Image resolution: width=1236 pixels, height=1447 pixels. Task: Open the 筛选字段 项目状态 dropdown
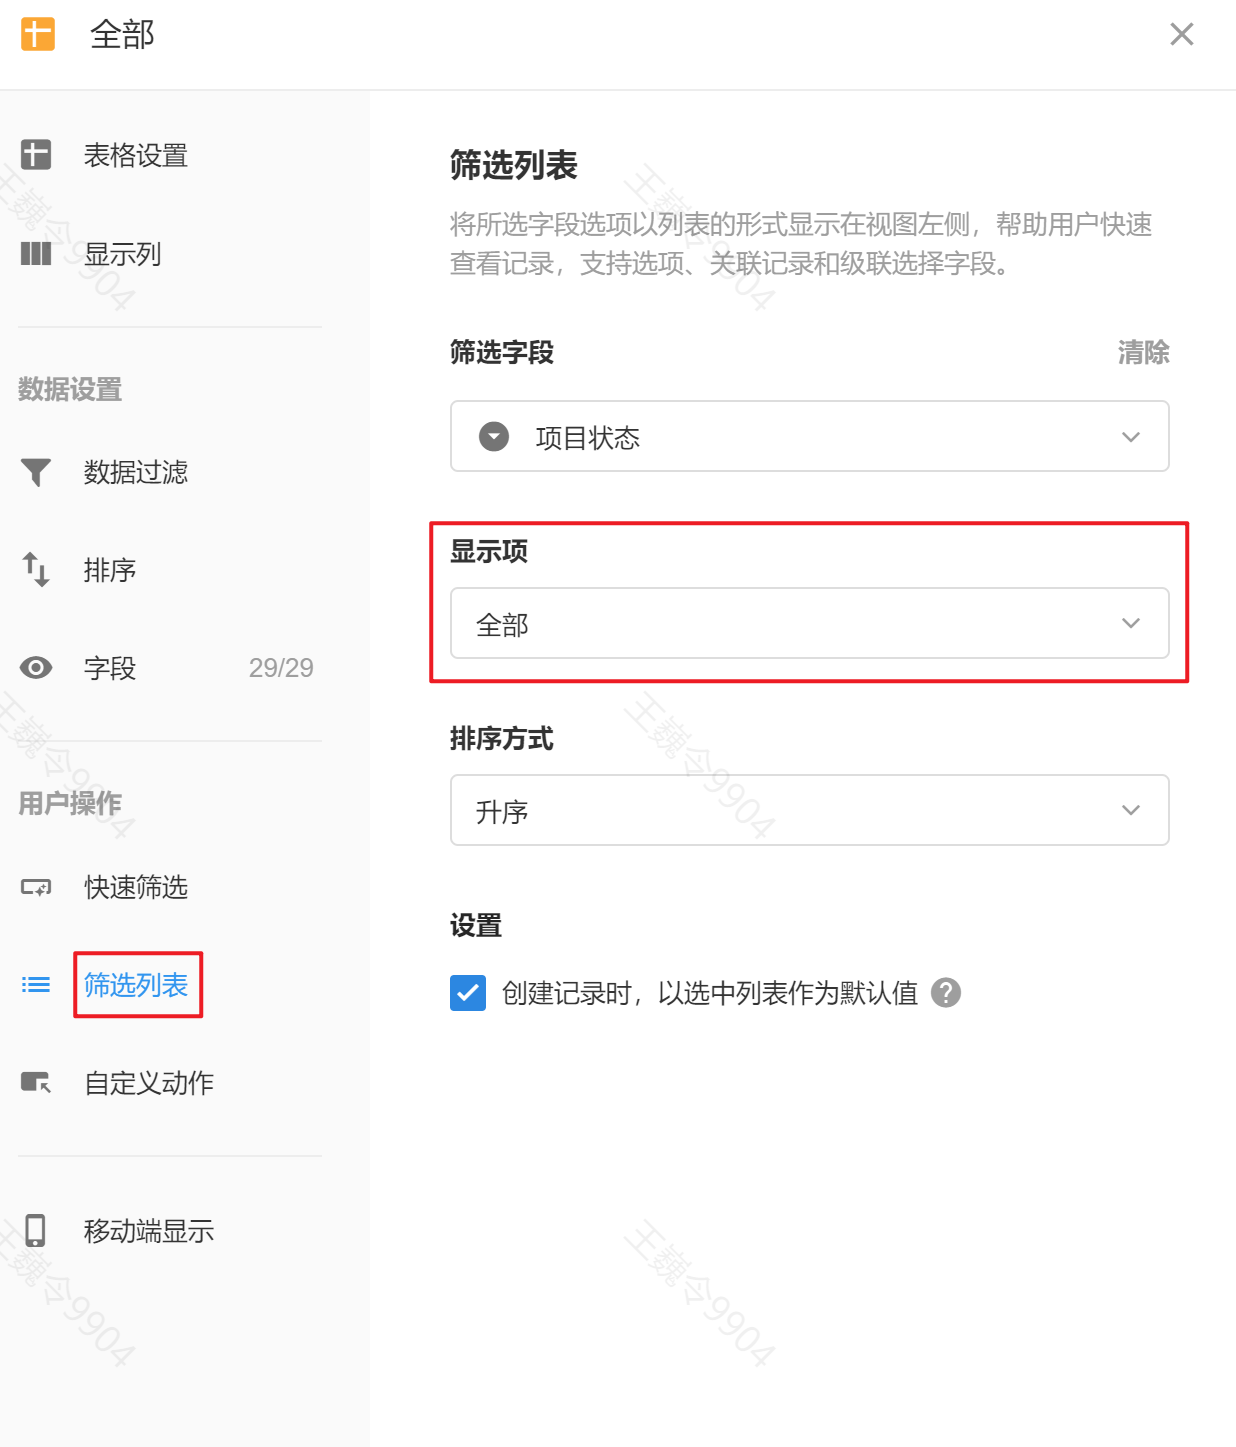(x=809, y=437)
